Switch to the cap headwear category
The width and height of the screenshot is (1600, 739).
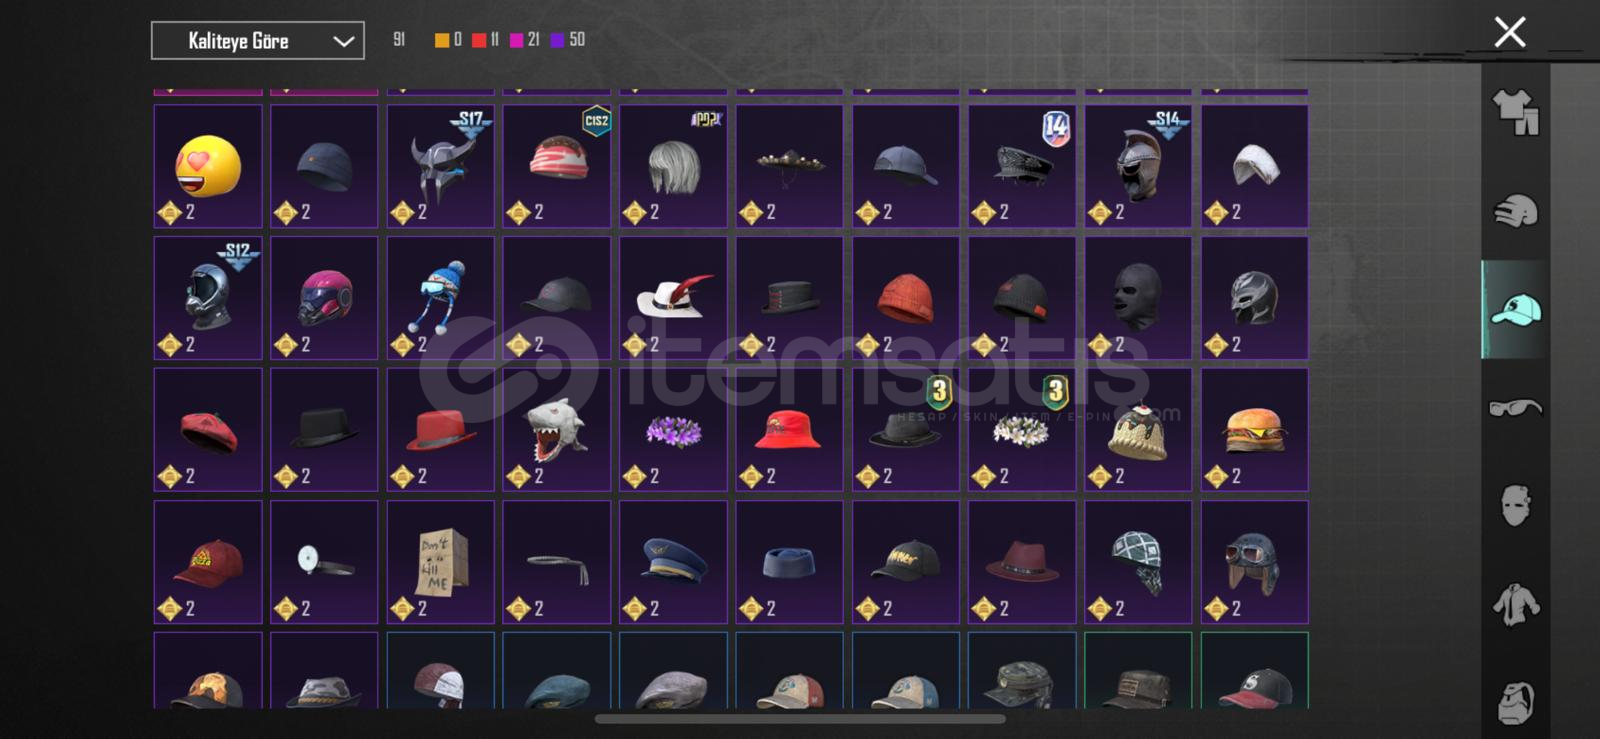coord(1516,310)
